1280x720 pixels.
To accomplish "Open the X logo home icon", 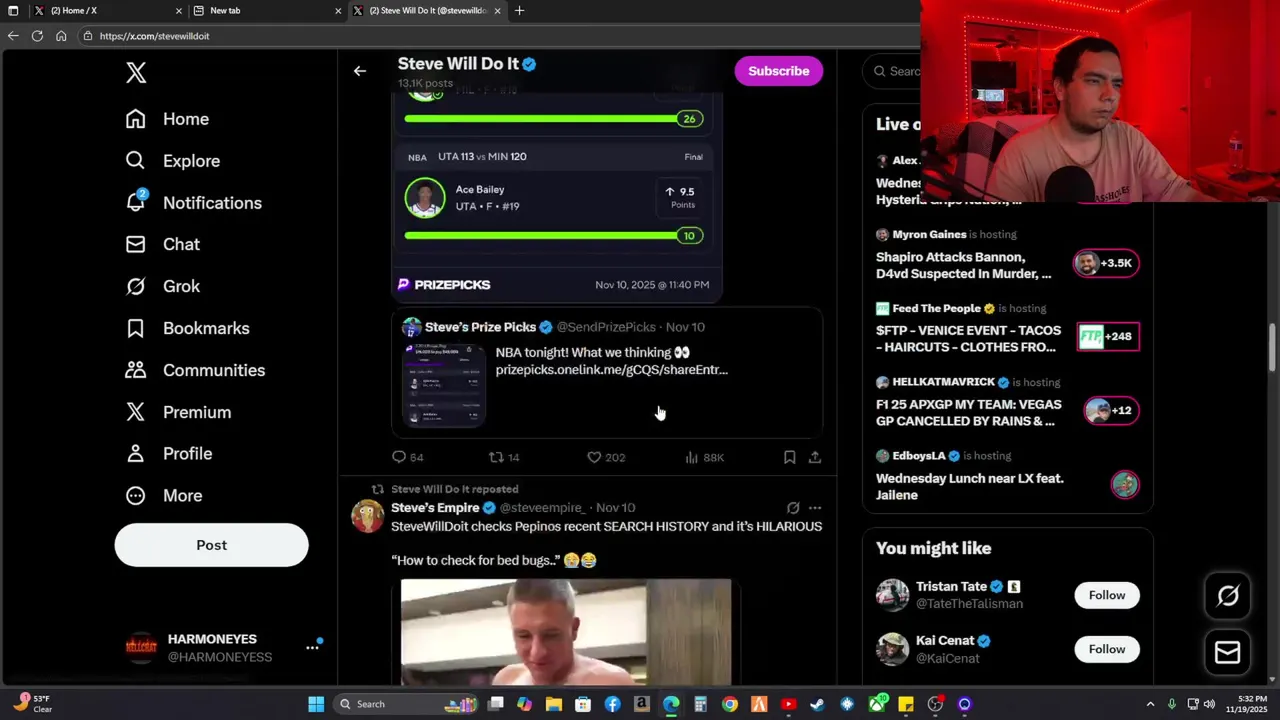I will coord(136,72).
